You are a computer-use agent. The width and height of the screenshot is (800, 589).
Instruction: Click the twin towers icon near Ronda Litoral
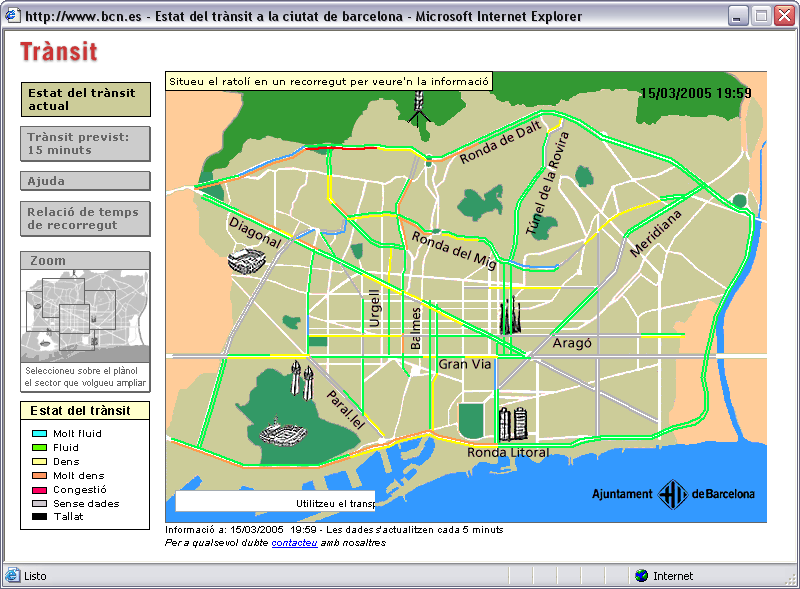pos(513,424)
